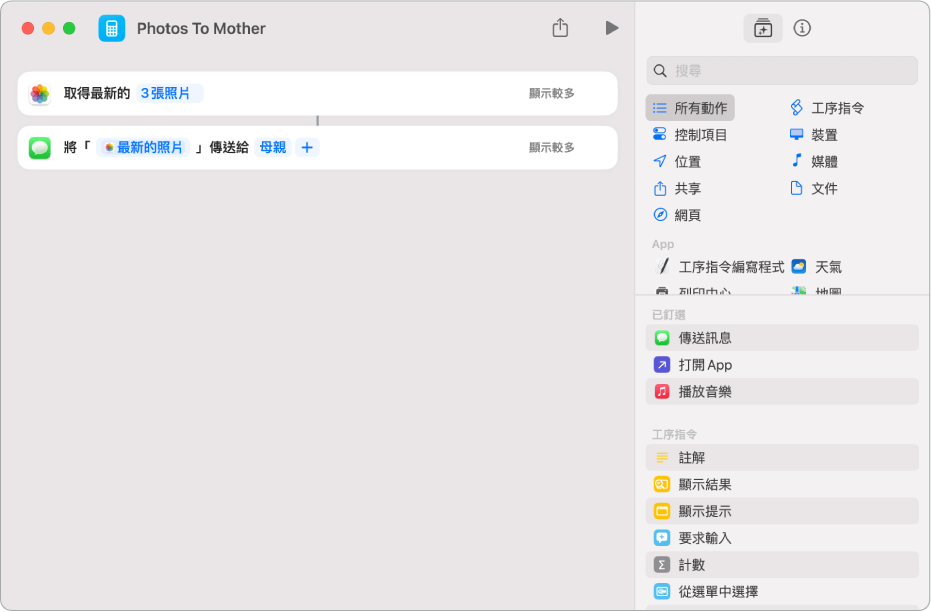Select the 裝置 category
Image resolution: width=931 pixels, height=612 pixels.
coord(814,135)
